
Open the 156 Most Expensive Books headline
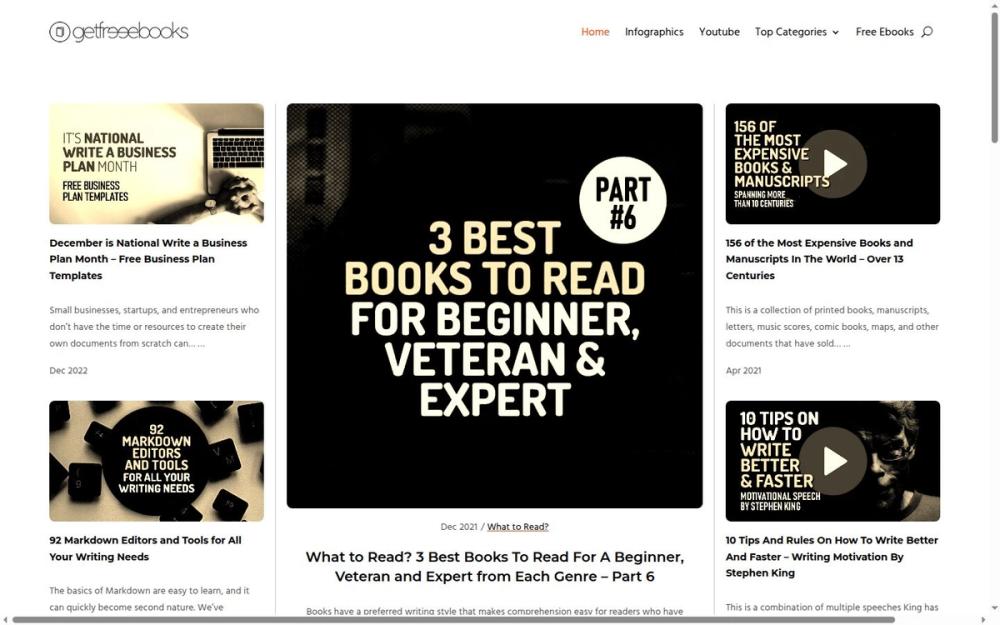click(819, 259)
